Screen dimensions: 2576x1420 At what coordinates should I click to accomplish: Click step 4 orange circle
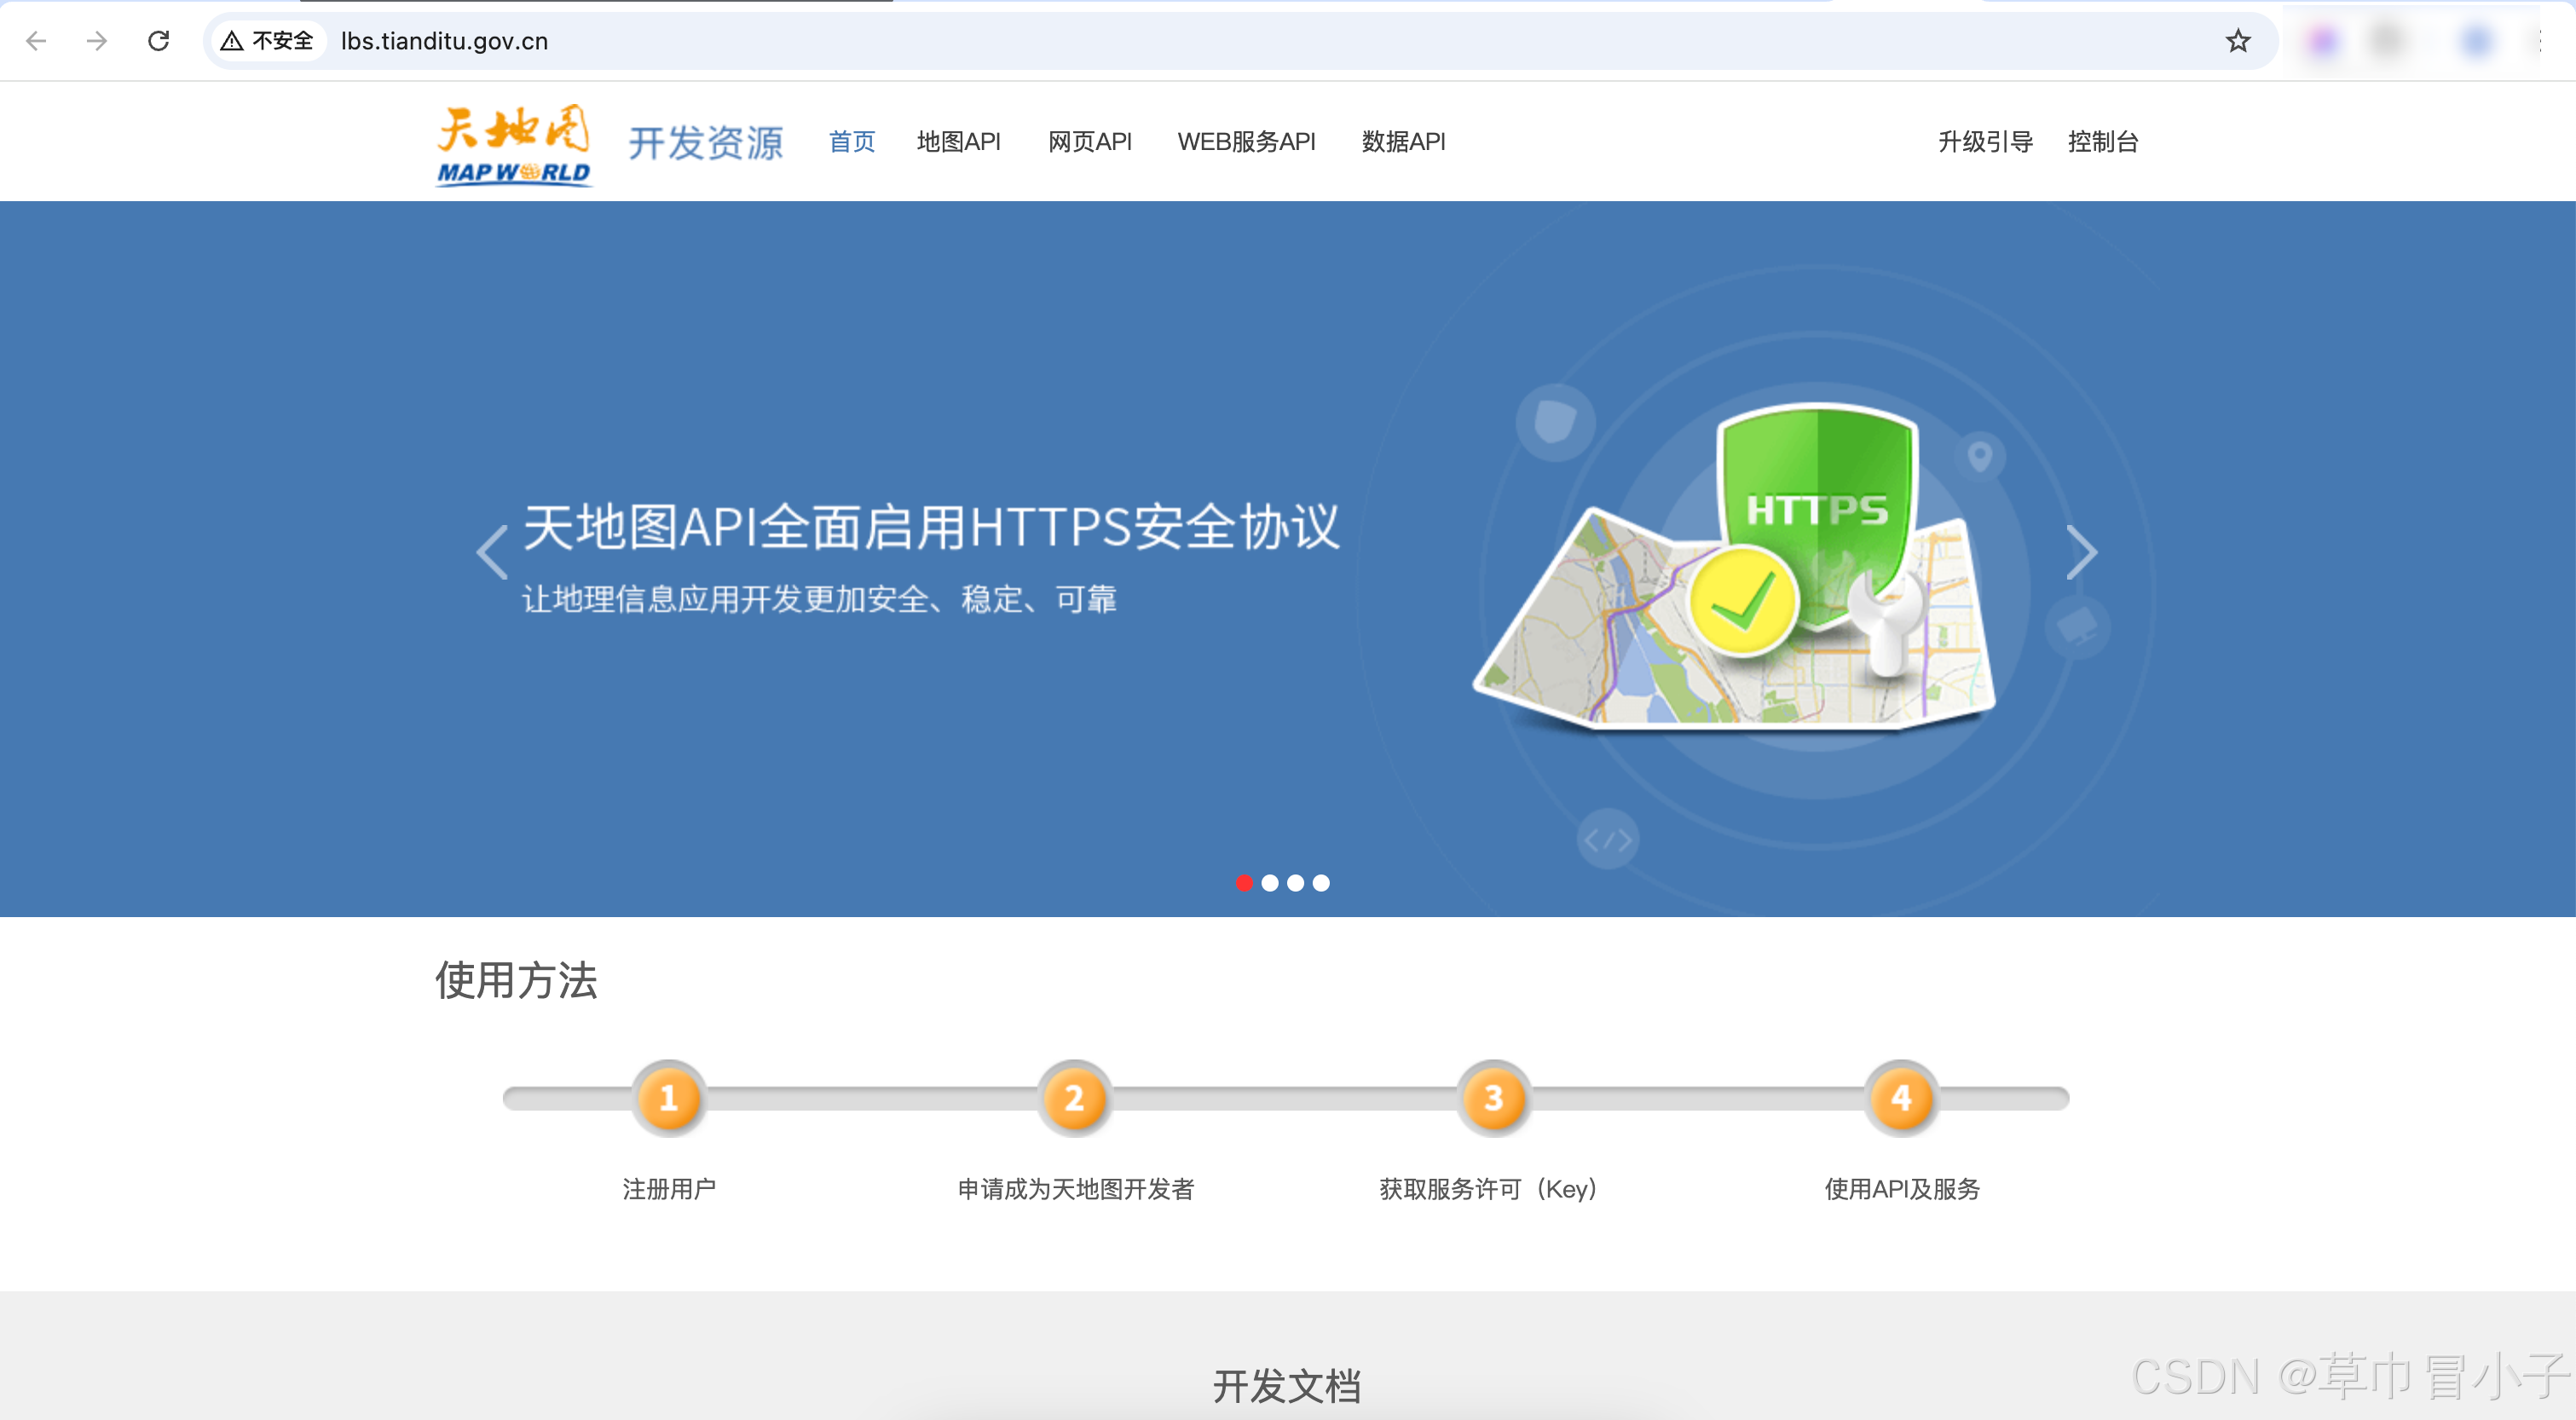[x=1902, y=1098]
